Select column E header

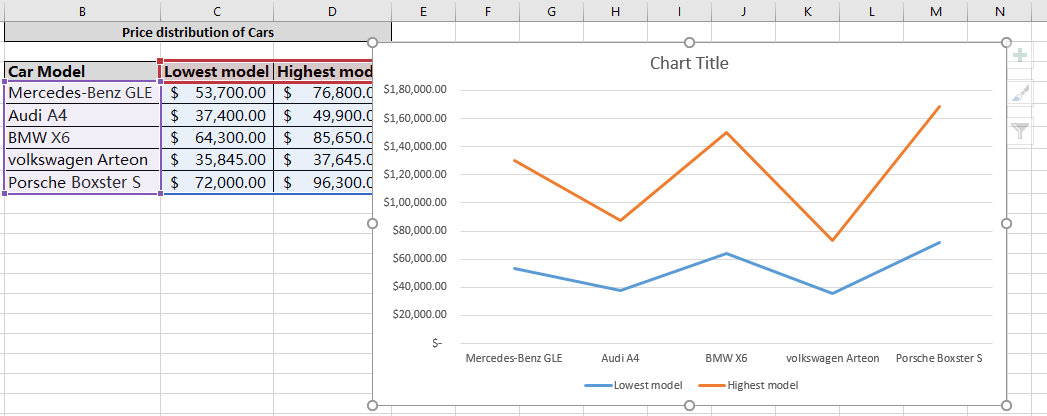tap(423, 11)
